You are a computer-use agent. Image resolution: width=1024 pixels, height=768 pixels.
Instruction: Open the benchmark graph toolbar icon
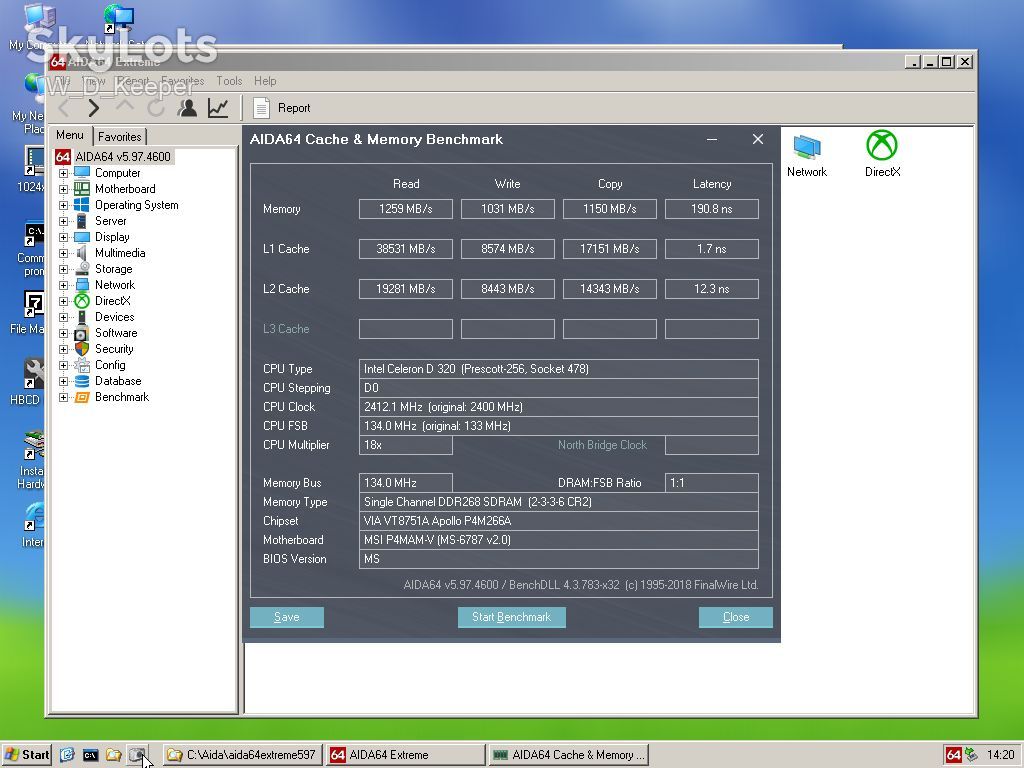(x=218, y=108)
